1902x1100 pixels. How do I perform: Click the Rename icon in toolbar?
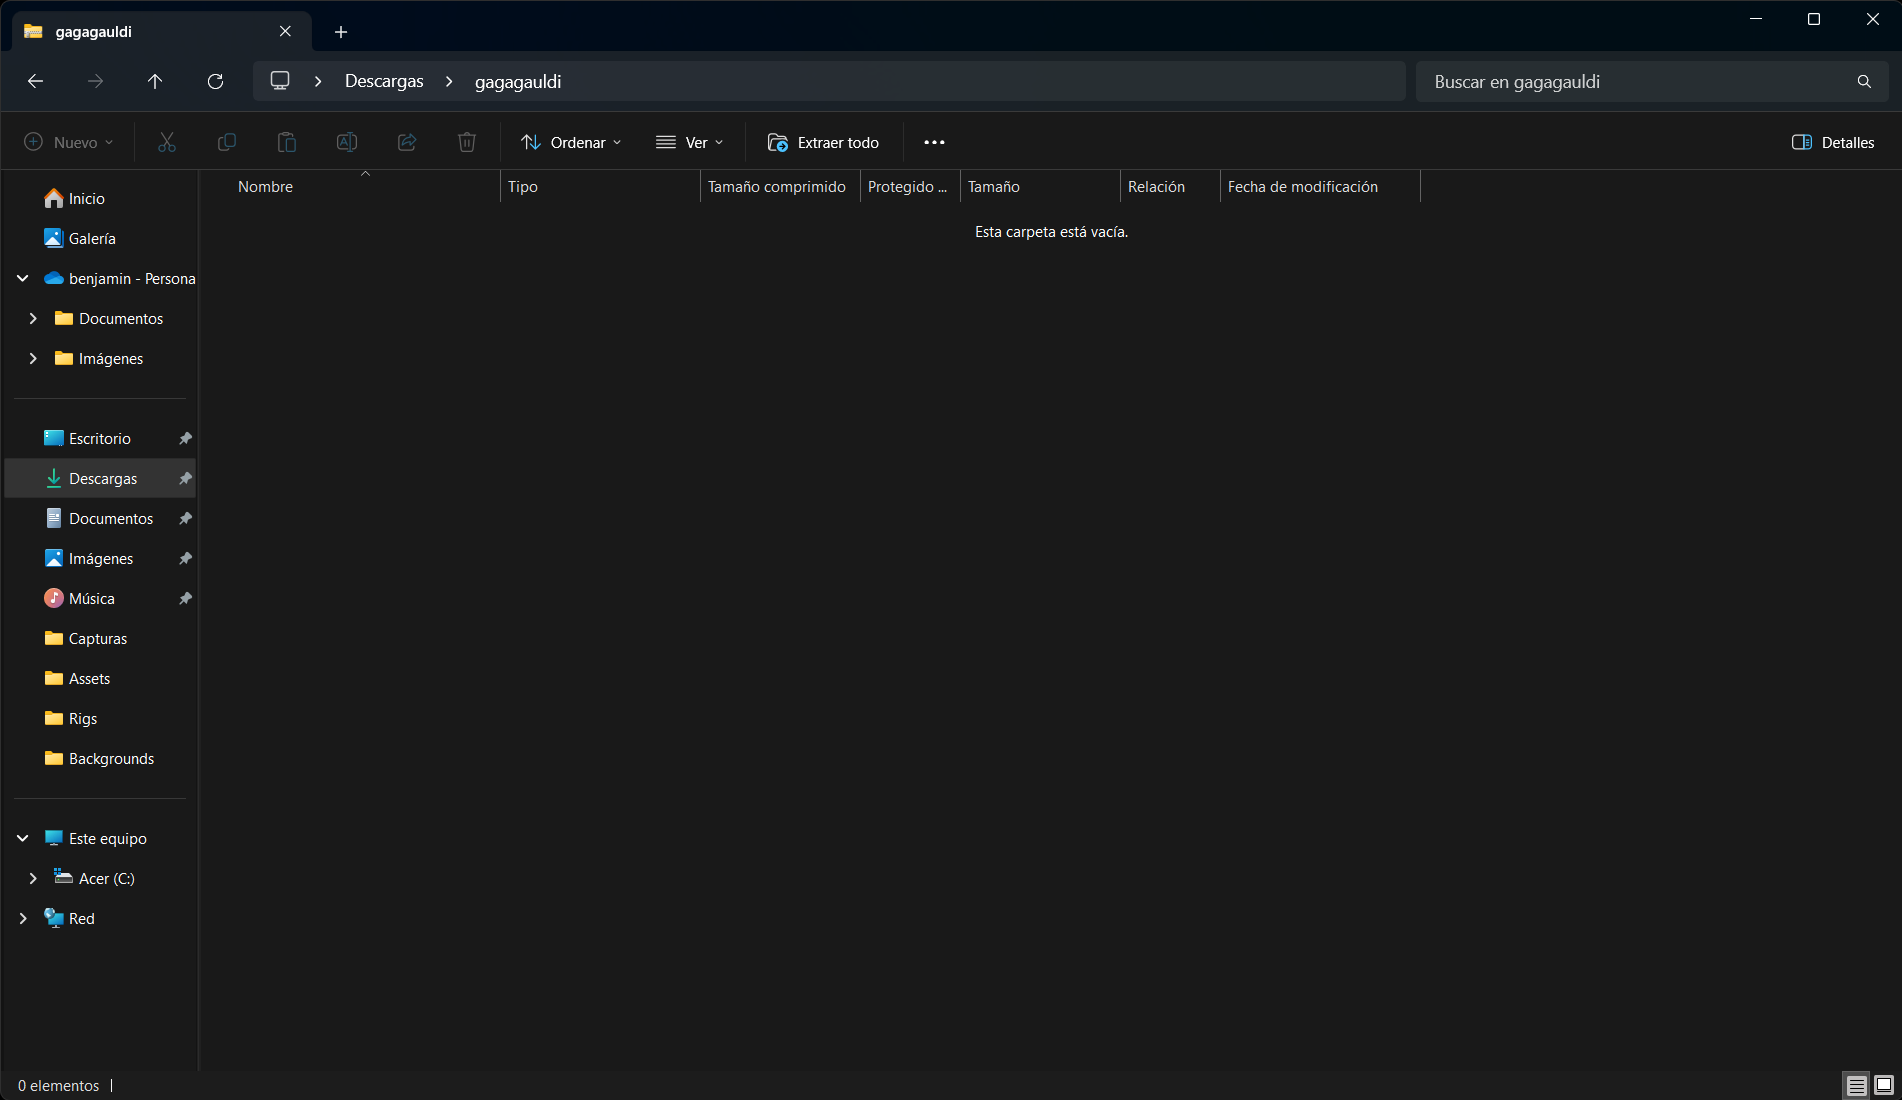347,142
